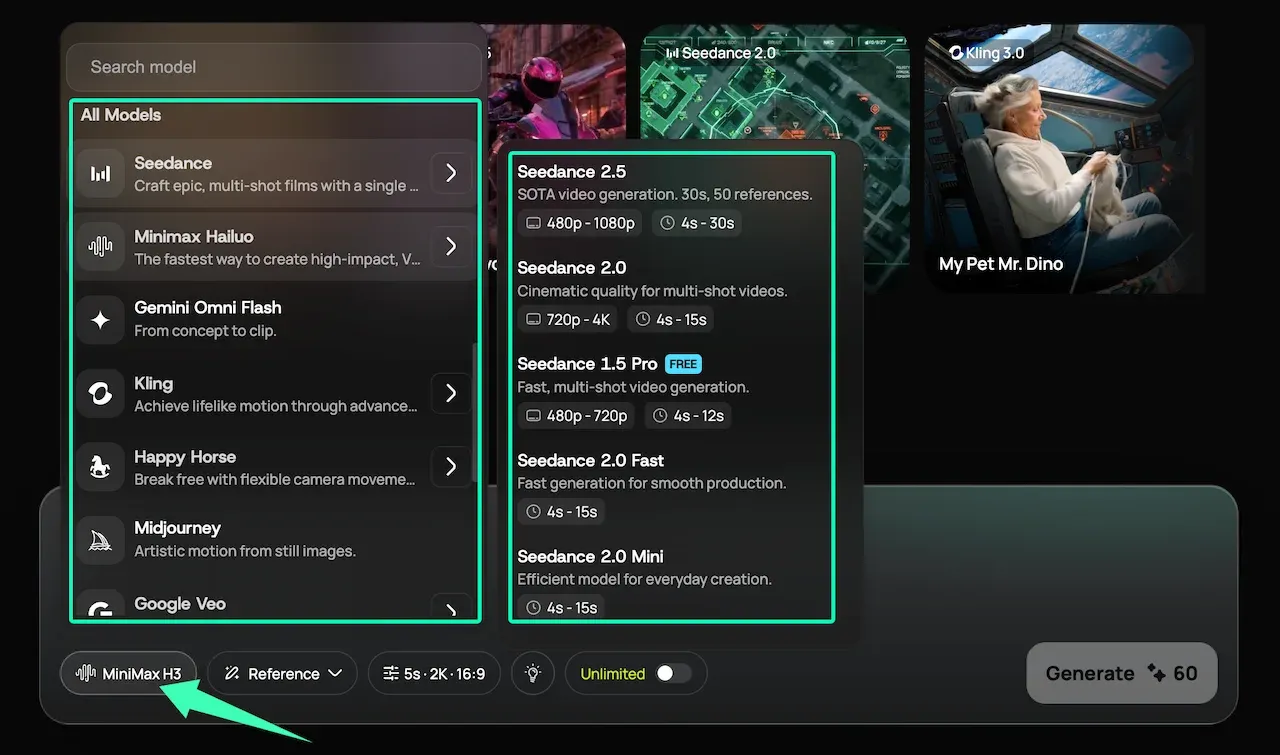
Task: Toggle the Unlimited switch
Action: 673,674
